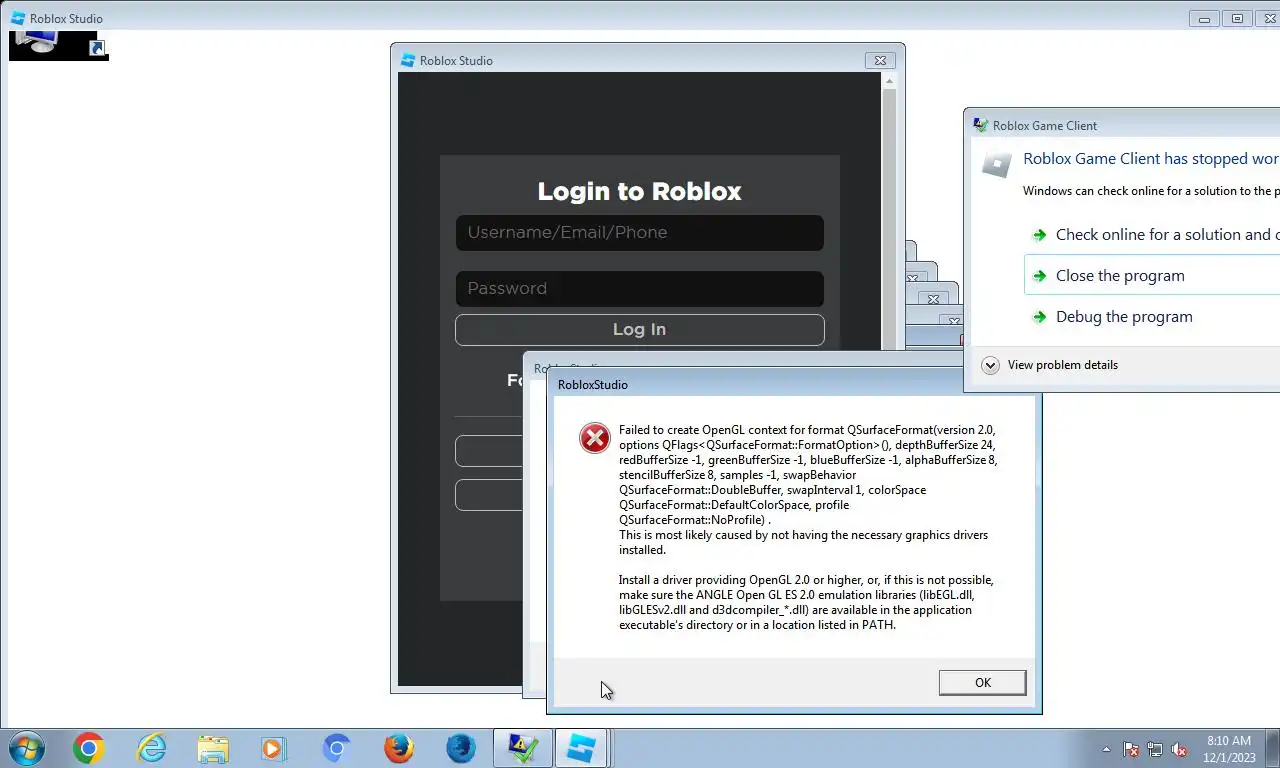Image resolution: width=1280 pixels, height=768 pixels.
Task: Click the red error icon in the RobloxStudio dialog
Action: (595, 437)
